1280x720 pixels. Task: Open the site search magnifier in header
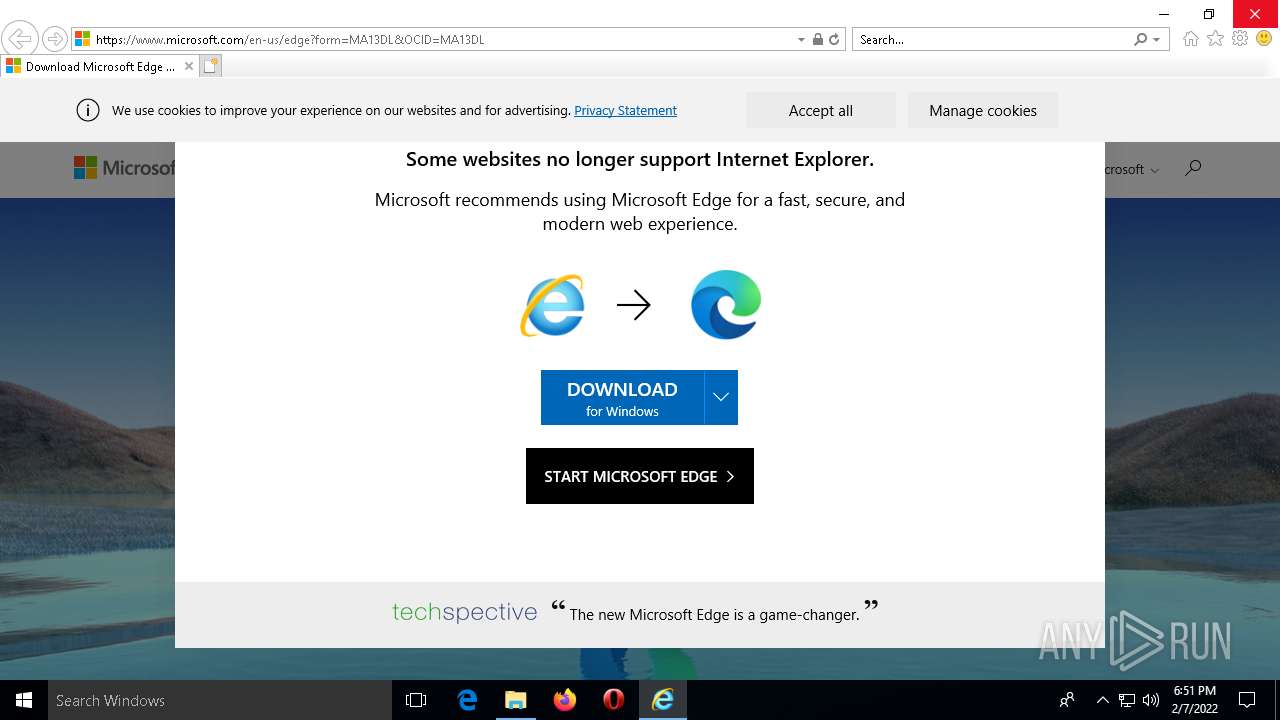pyautogui.click(x=1193, y=168)
